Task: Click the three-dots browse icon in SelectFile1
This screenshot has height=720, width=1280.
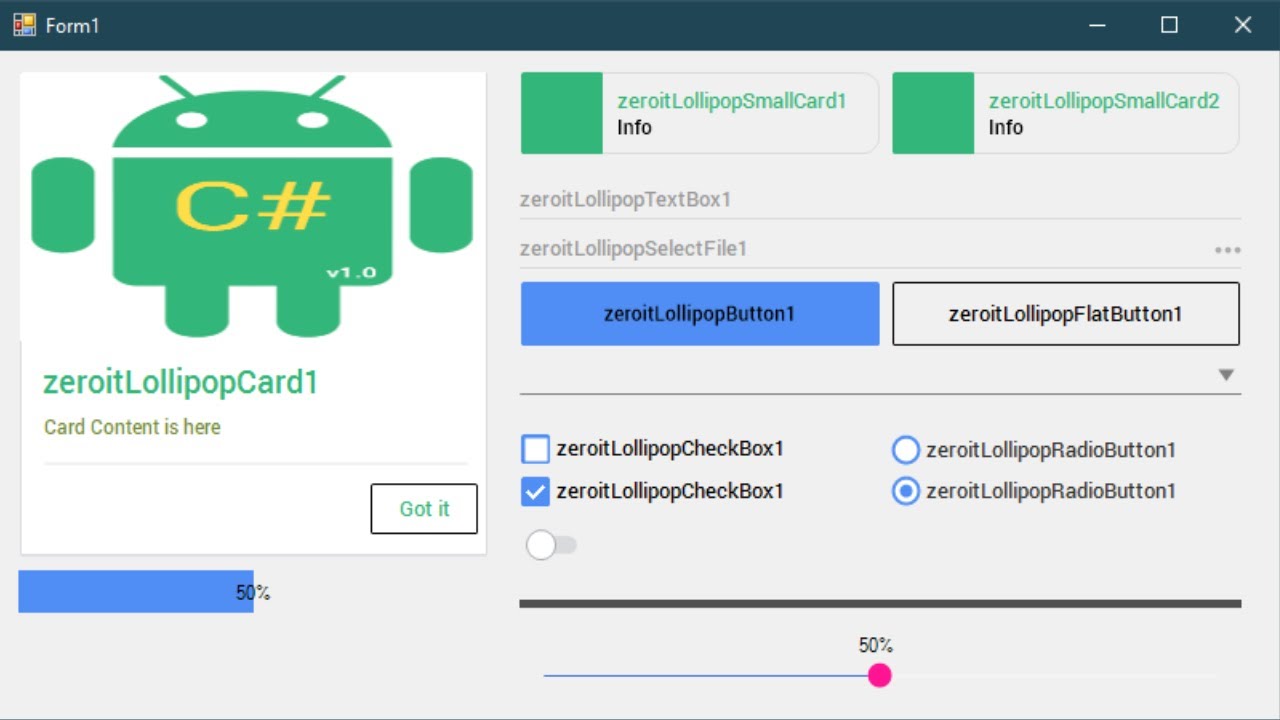Action: click(x=1228, y=250)
